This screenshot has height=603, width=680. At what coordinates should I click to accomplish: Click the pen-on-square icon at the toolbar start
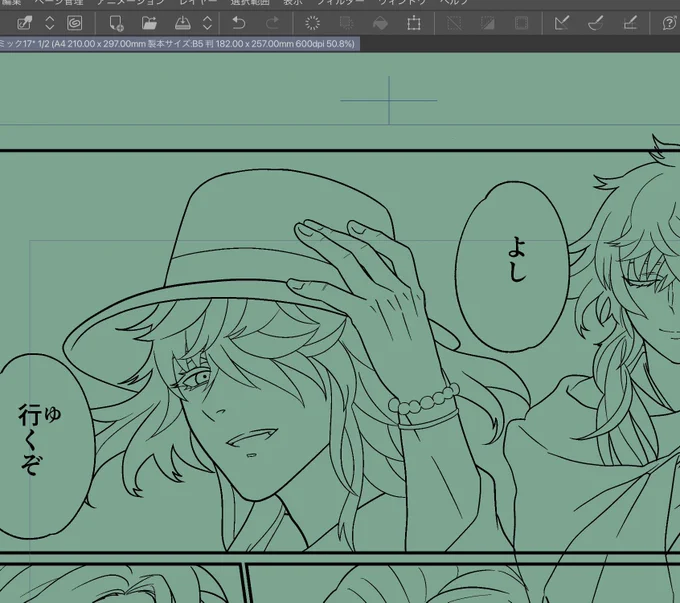tap(24, 23)
